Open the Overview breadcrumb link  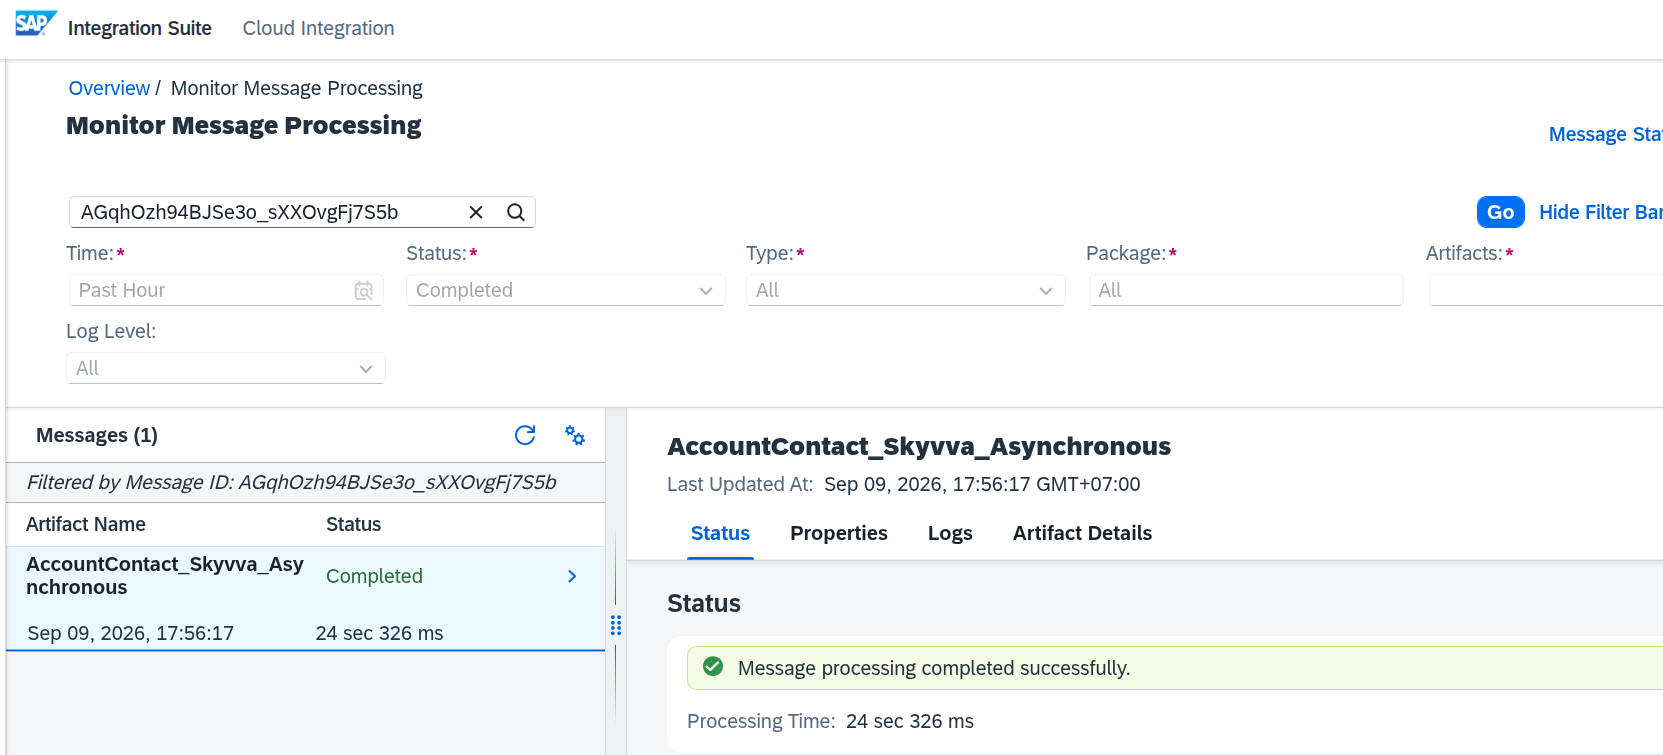109,88
